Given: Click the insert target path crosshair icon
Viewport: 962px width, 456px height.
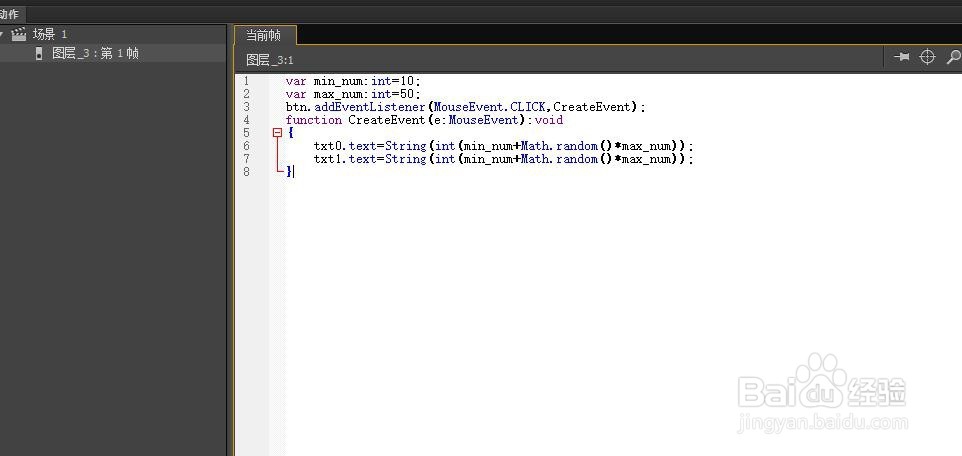Looking at the screenshot, I should pos(927,57).
